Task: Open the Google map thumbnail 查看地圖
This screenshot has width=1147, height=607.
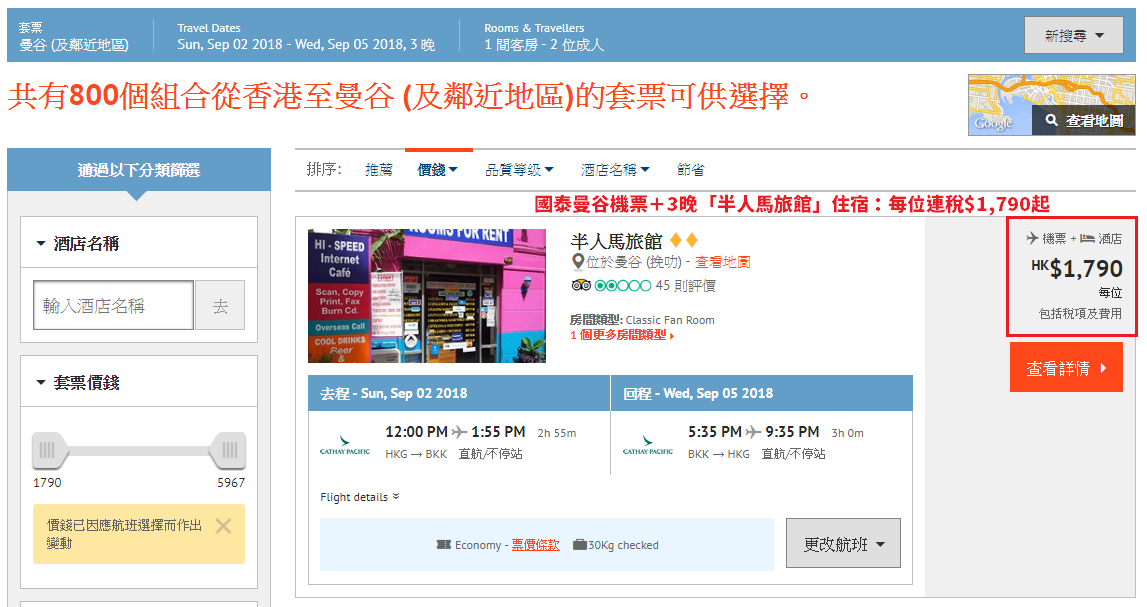Action: point(1051,105)
